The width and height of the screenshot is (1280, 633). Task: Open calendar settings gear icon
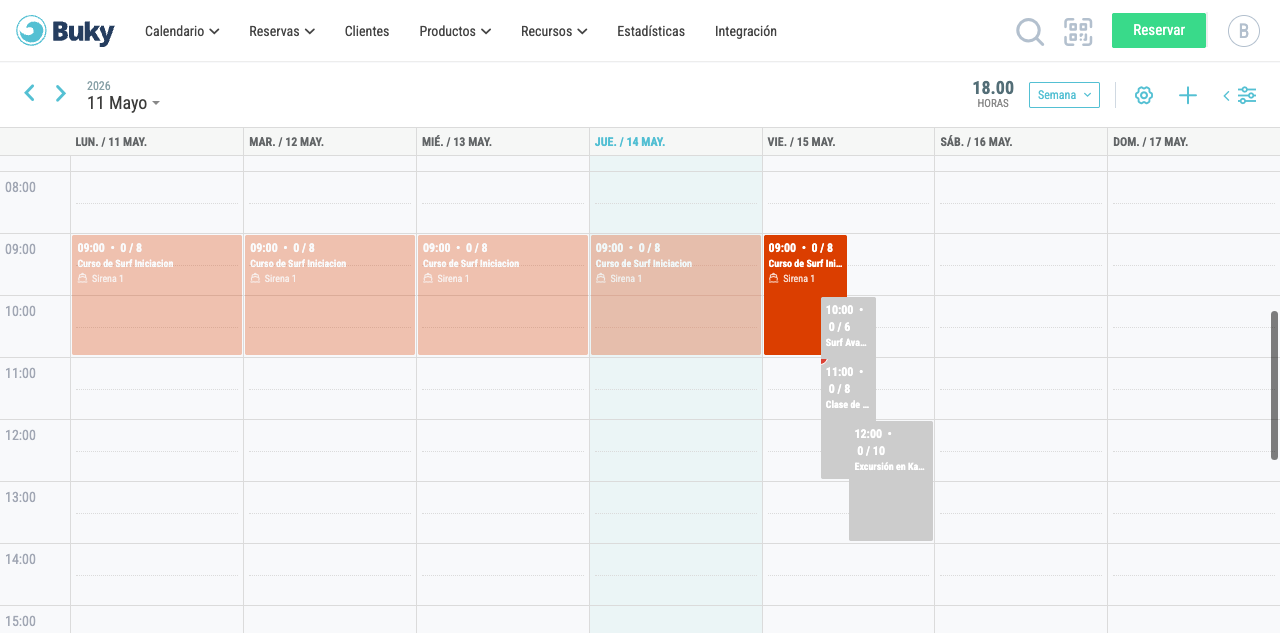pos(1144,95)
